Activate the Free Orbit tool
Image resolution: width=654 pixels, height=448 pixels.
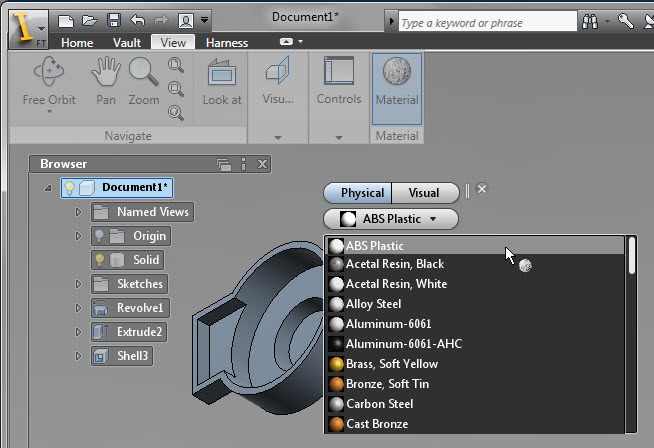[x=49, y=80]
